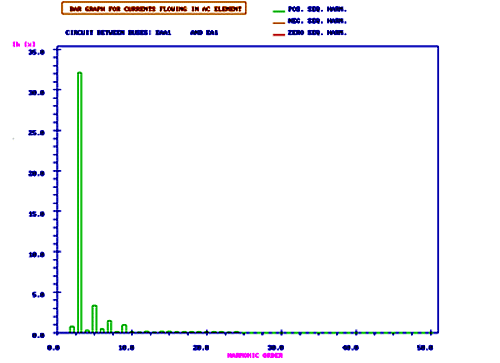The height and width of the screenshot is (363, 500).
Task: Select the small green bar at harmonic 2
Action: pyautogui.click(x=72, y=329)
